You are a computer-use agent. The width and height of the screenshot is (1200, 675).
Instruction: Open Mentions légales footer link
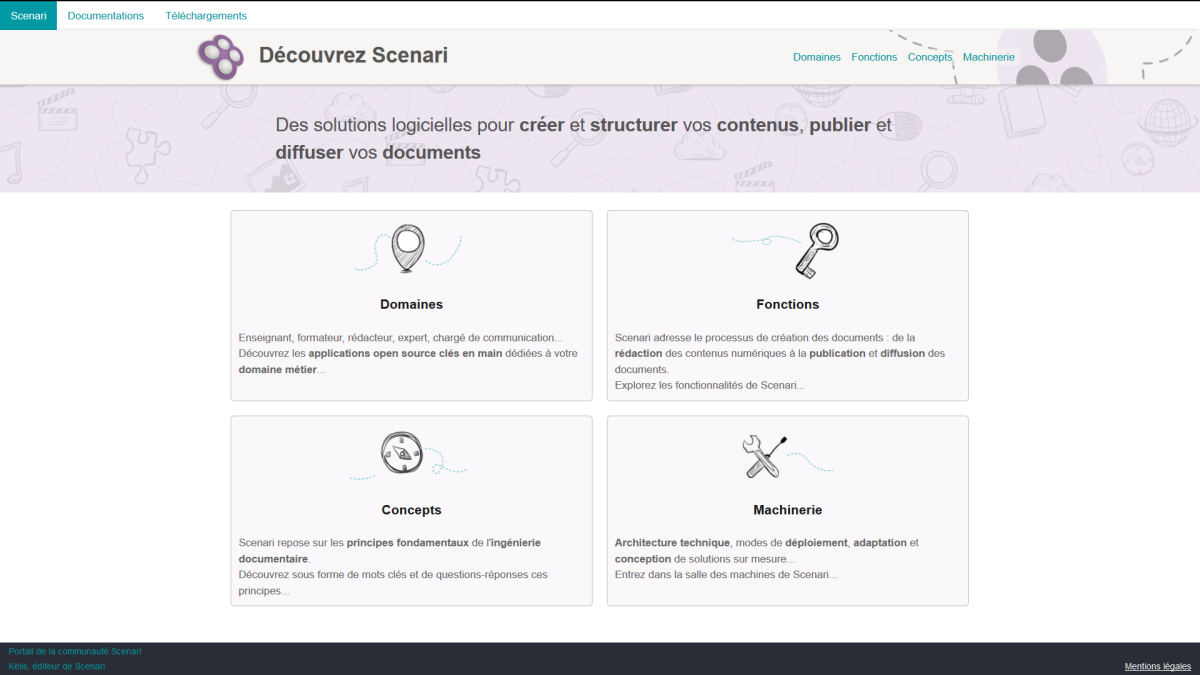1158,666
